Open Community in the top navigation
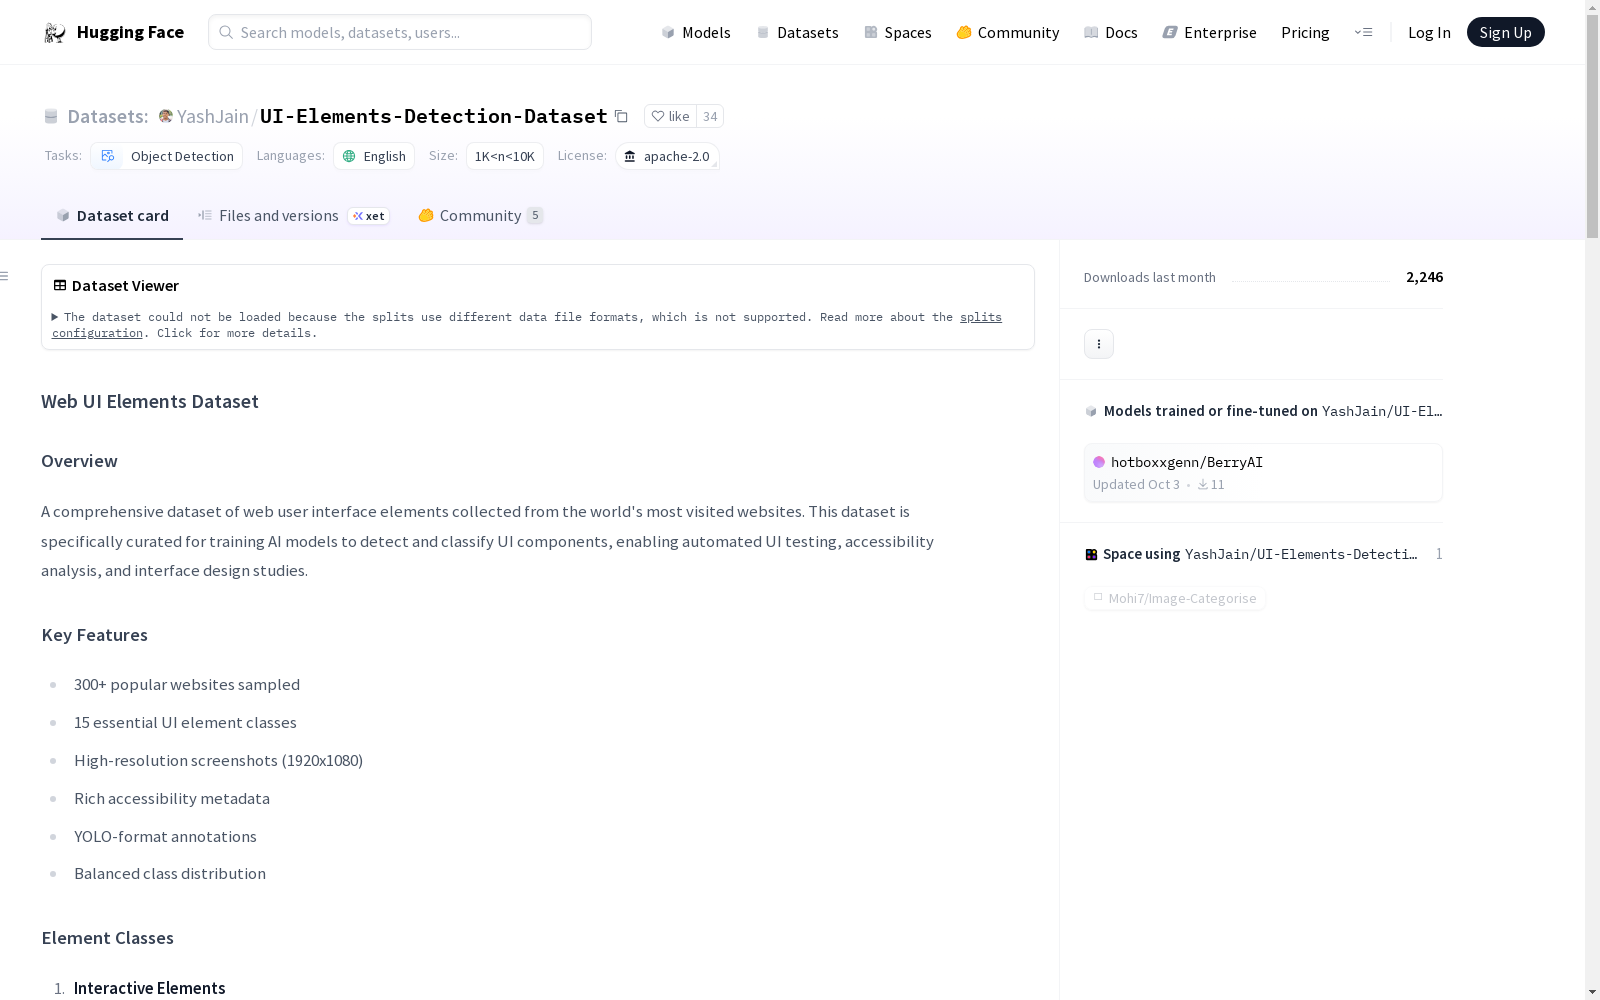This screenshot has height=1000, width=1600. [1008, 32]
